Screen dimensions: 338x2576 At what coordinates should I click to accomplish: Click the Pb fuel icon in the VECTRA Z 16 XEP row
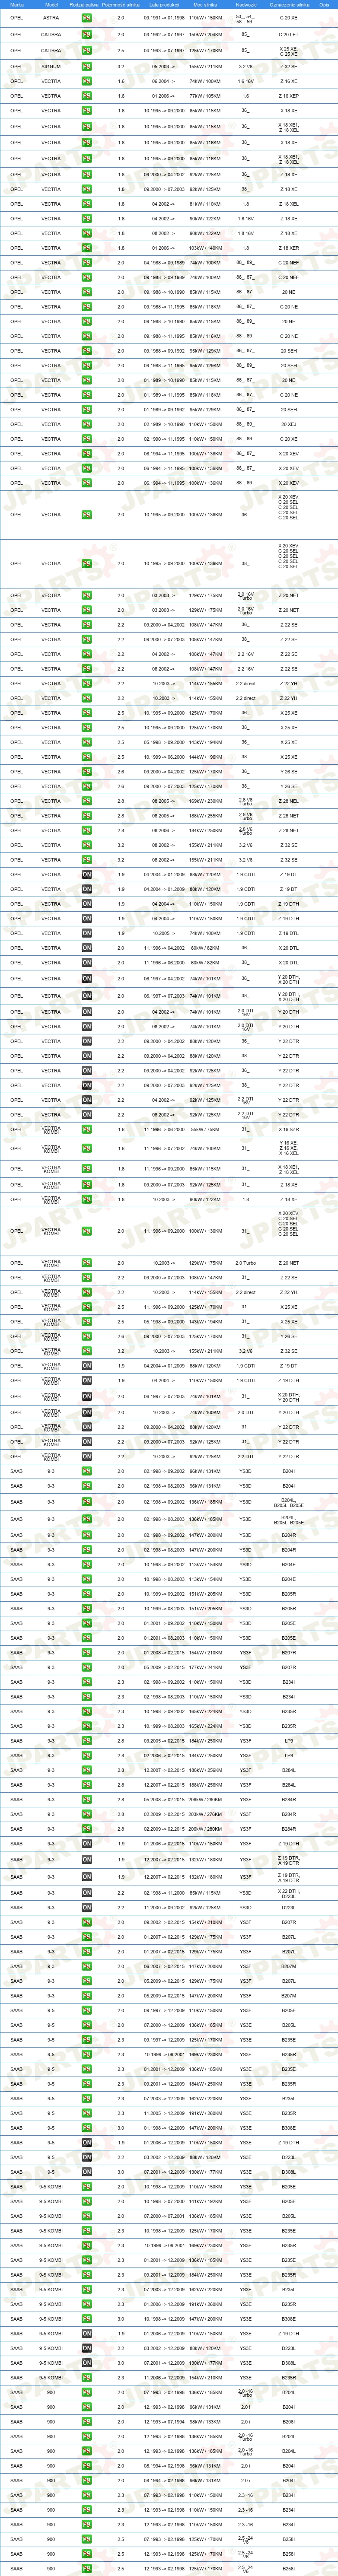click(x=87, y=96)
